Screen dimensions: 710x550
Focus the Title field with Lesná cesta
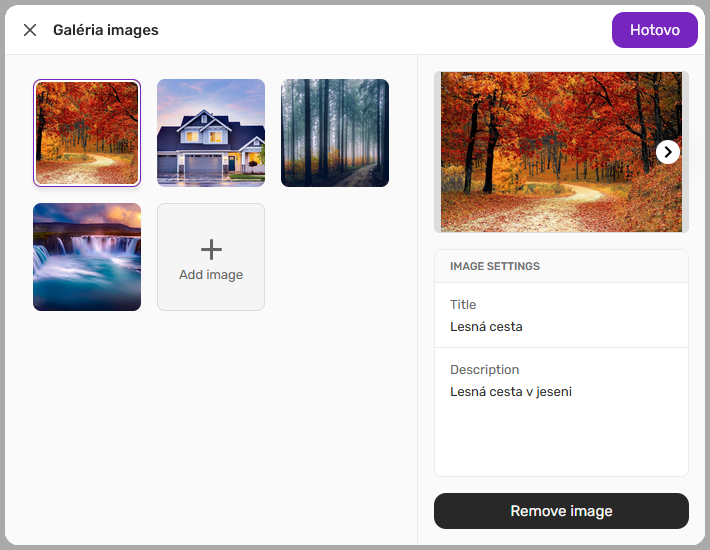tap(561, 326)
